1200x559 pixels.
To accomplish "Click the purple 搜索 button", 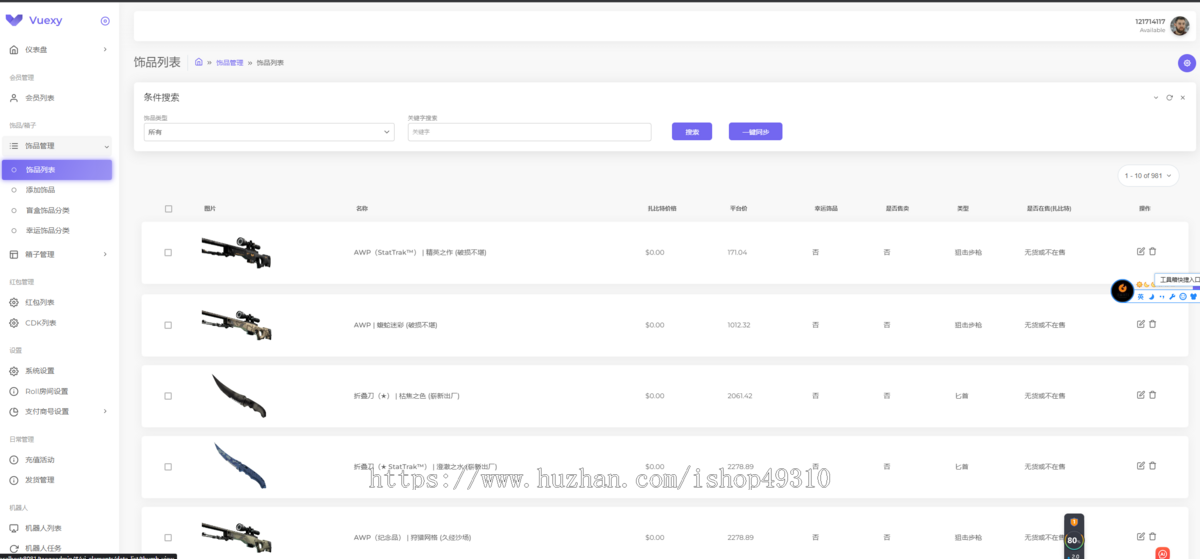I will tap(692, 132).
